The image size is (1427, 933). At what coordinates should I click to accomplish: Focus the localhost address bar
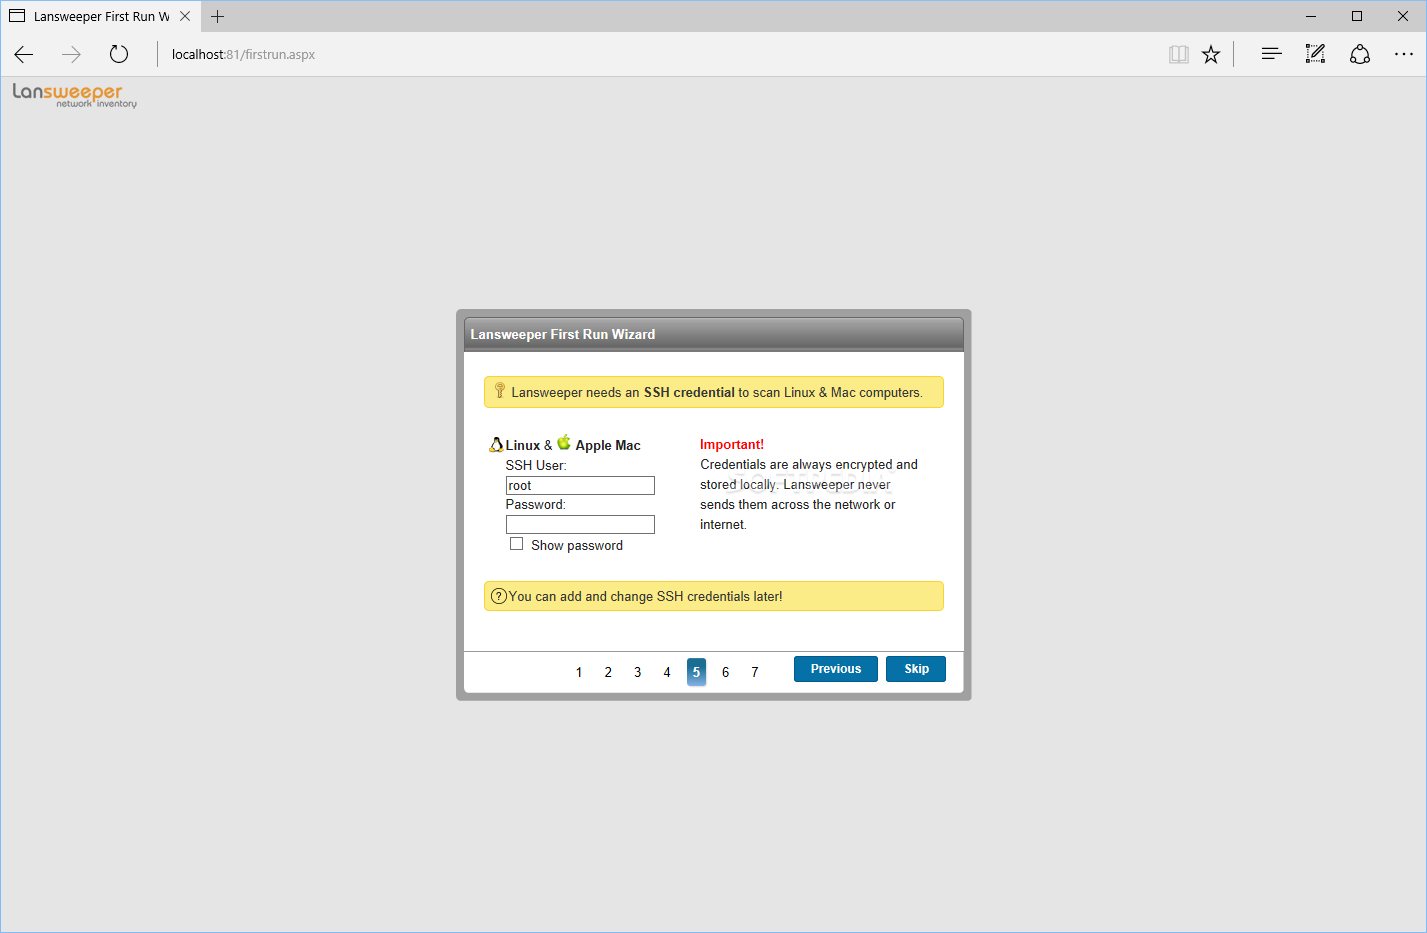click(x=660, y=54)
